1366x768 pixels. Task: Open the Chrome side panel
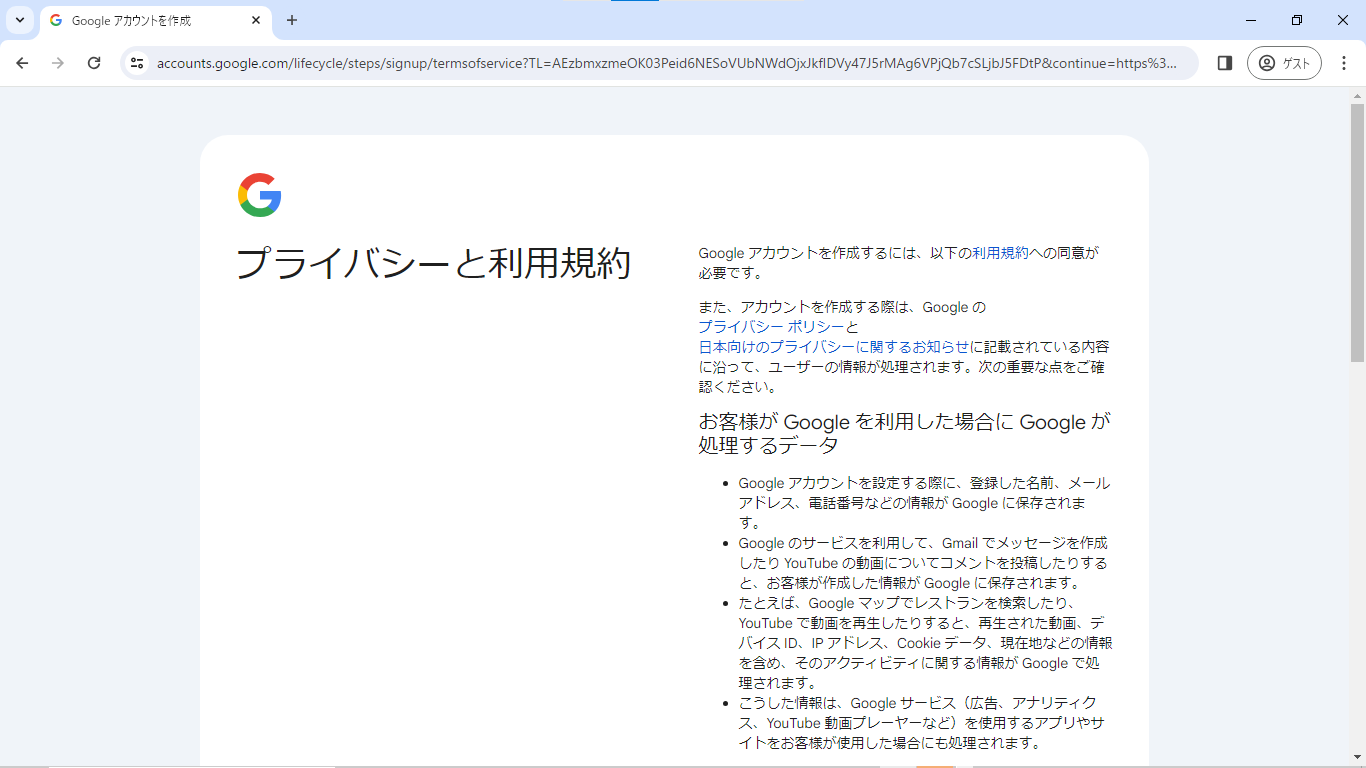click(x=1224, y=62)
